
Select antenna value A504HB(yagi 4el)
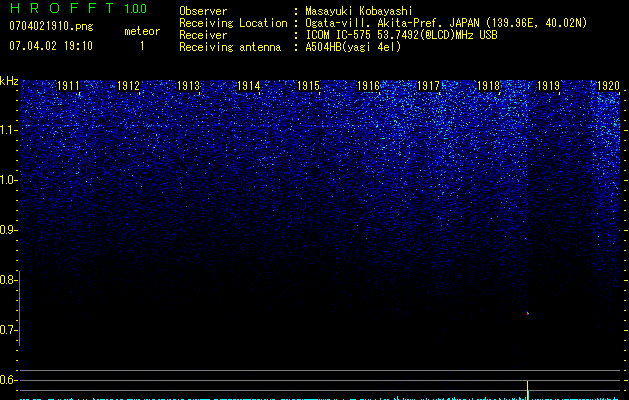click(353, 47)
